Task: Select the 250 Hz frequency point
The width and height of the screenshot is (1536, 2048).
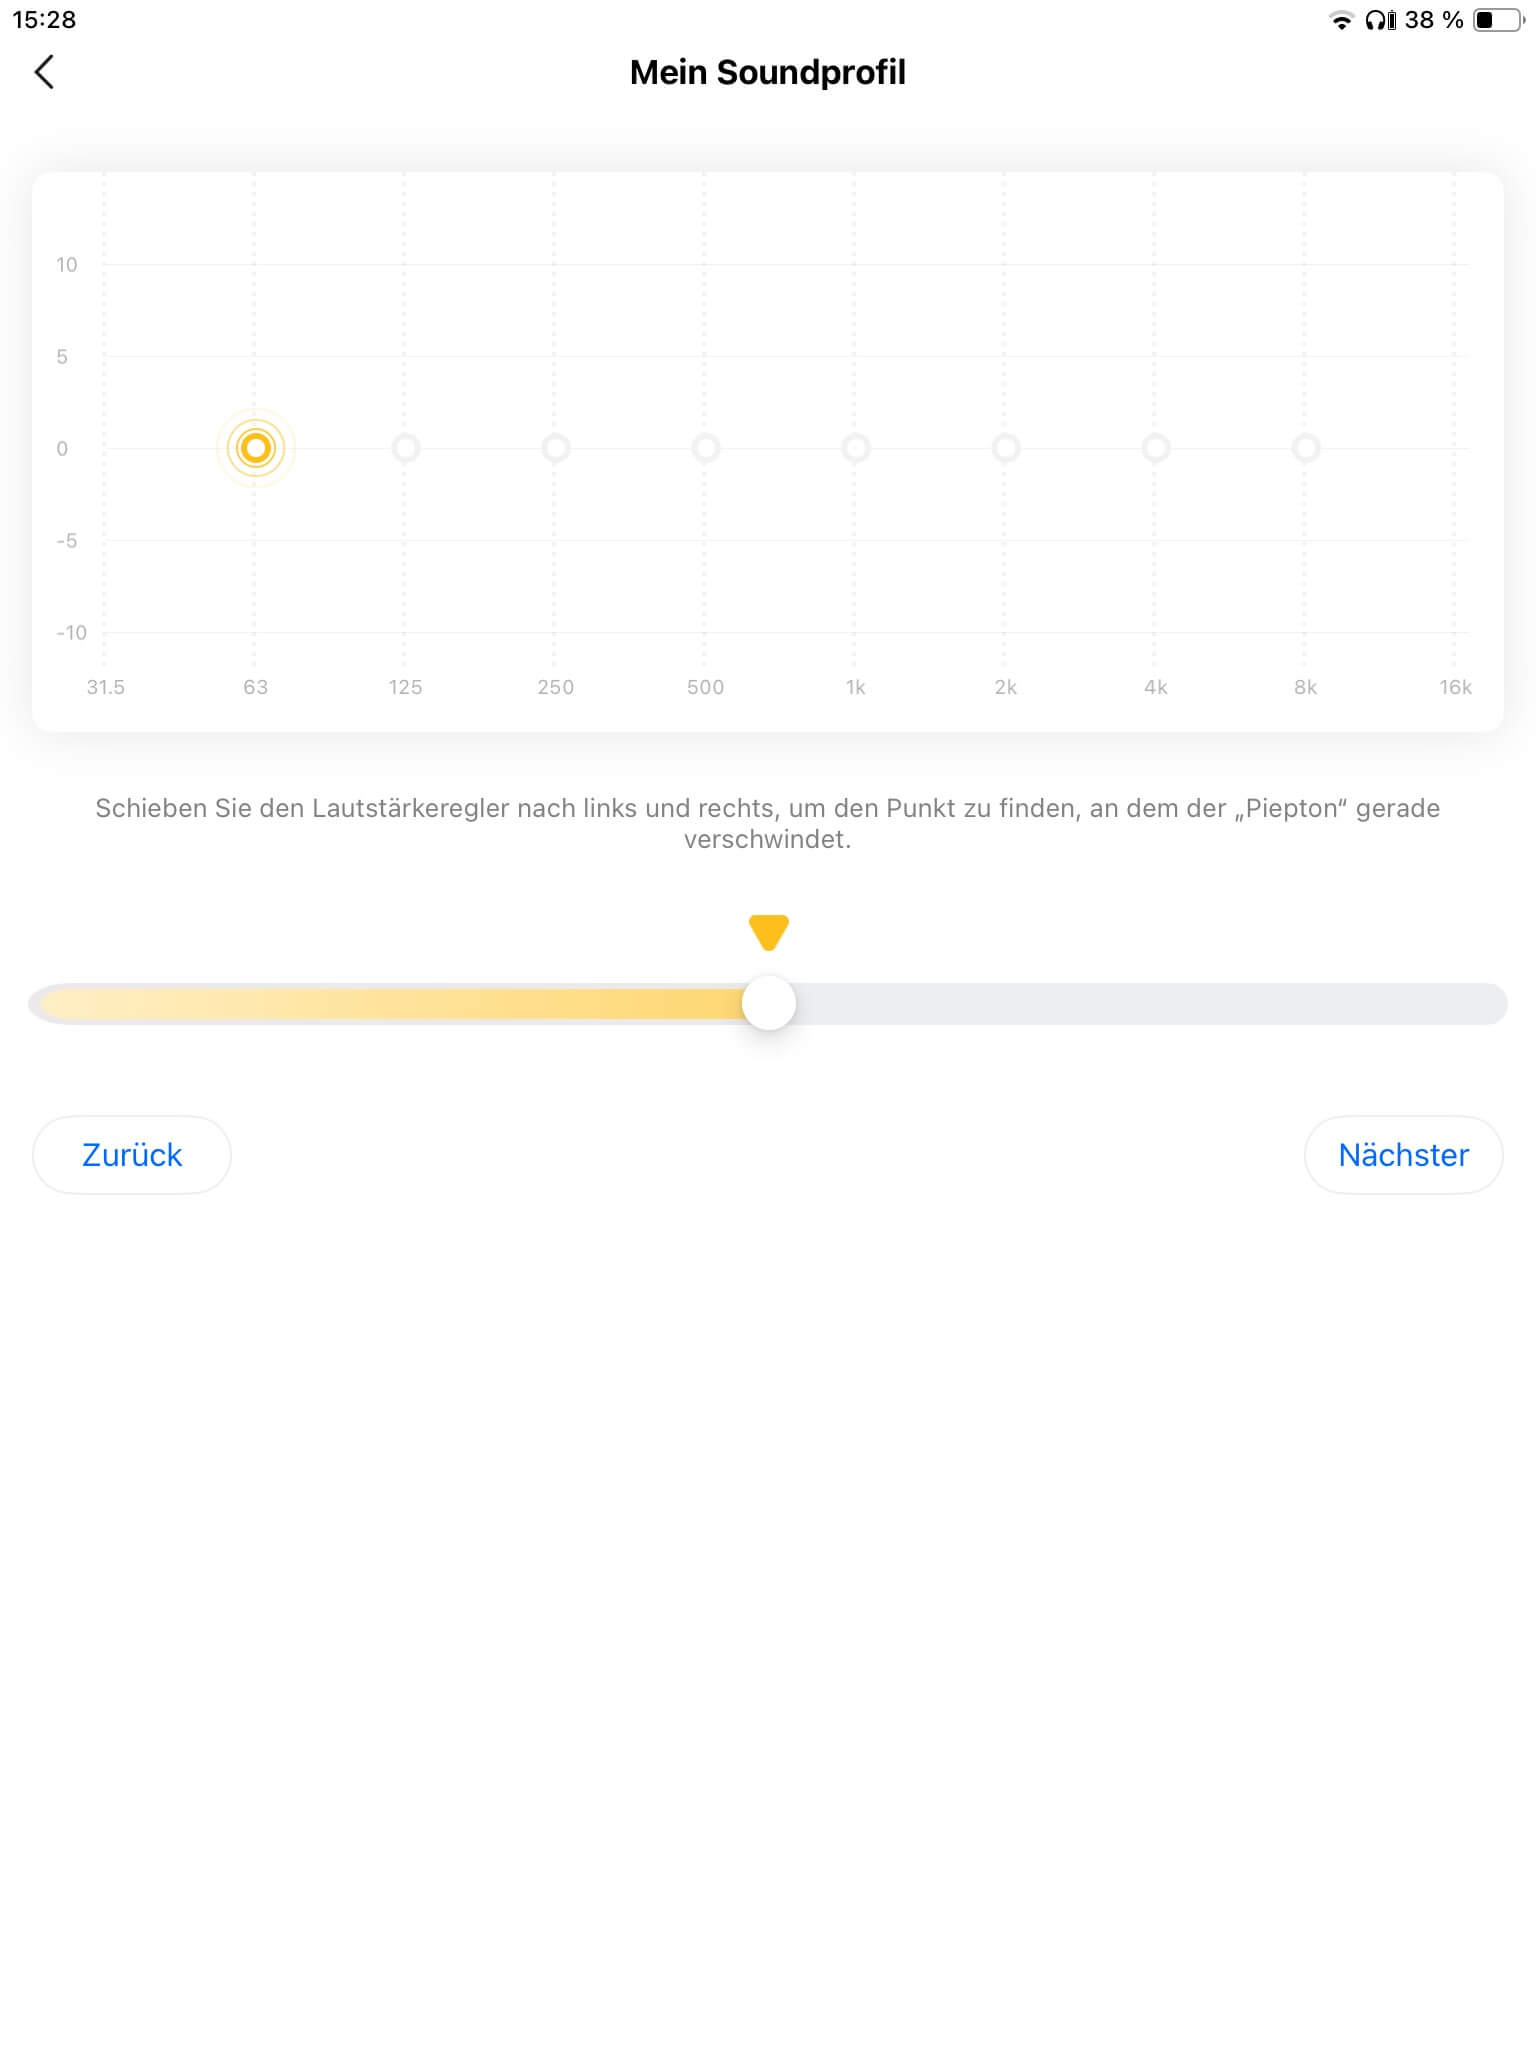Action: click(555, 448)
